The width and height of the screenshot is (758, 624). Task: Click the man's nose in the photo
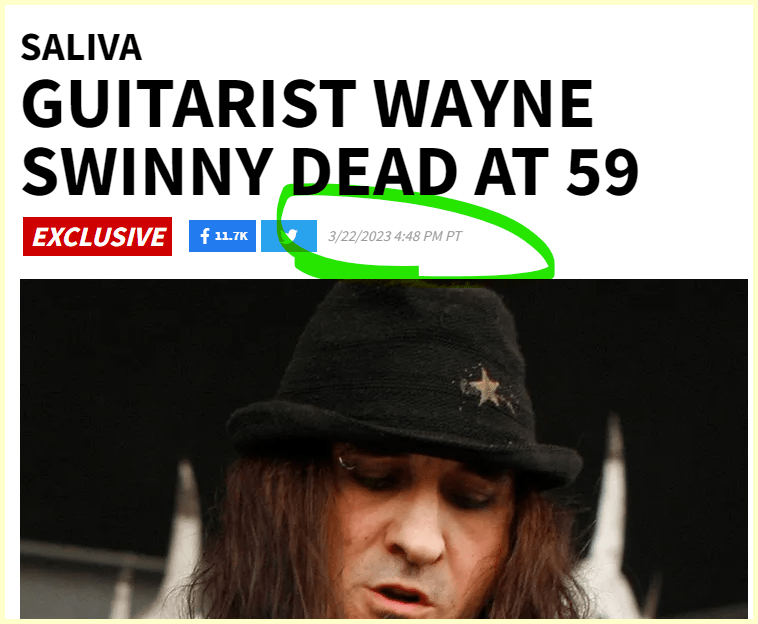(x=417, y=537)
